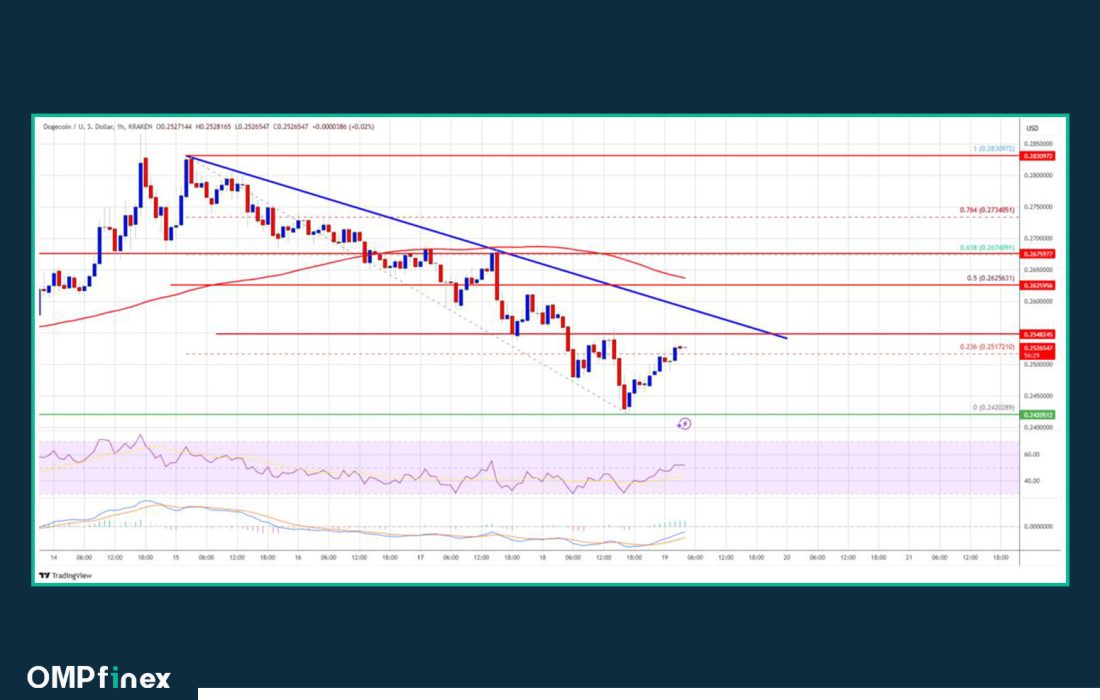Click the purple event marker icon below candles
Screen dimensions: 1100x700
click(x=685, y=424)
